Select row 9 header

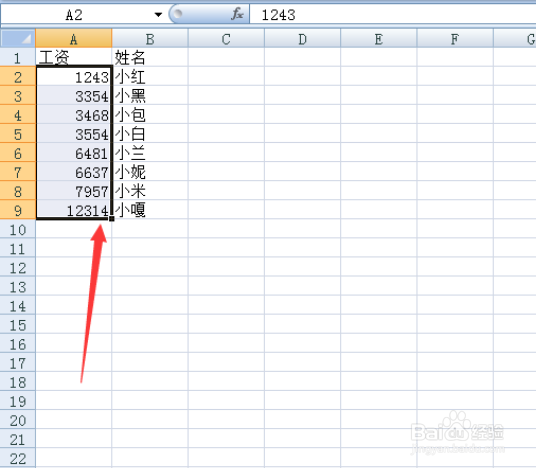click(x=18, y=210)
